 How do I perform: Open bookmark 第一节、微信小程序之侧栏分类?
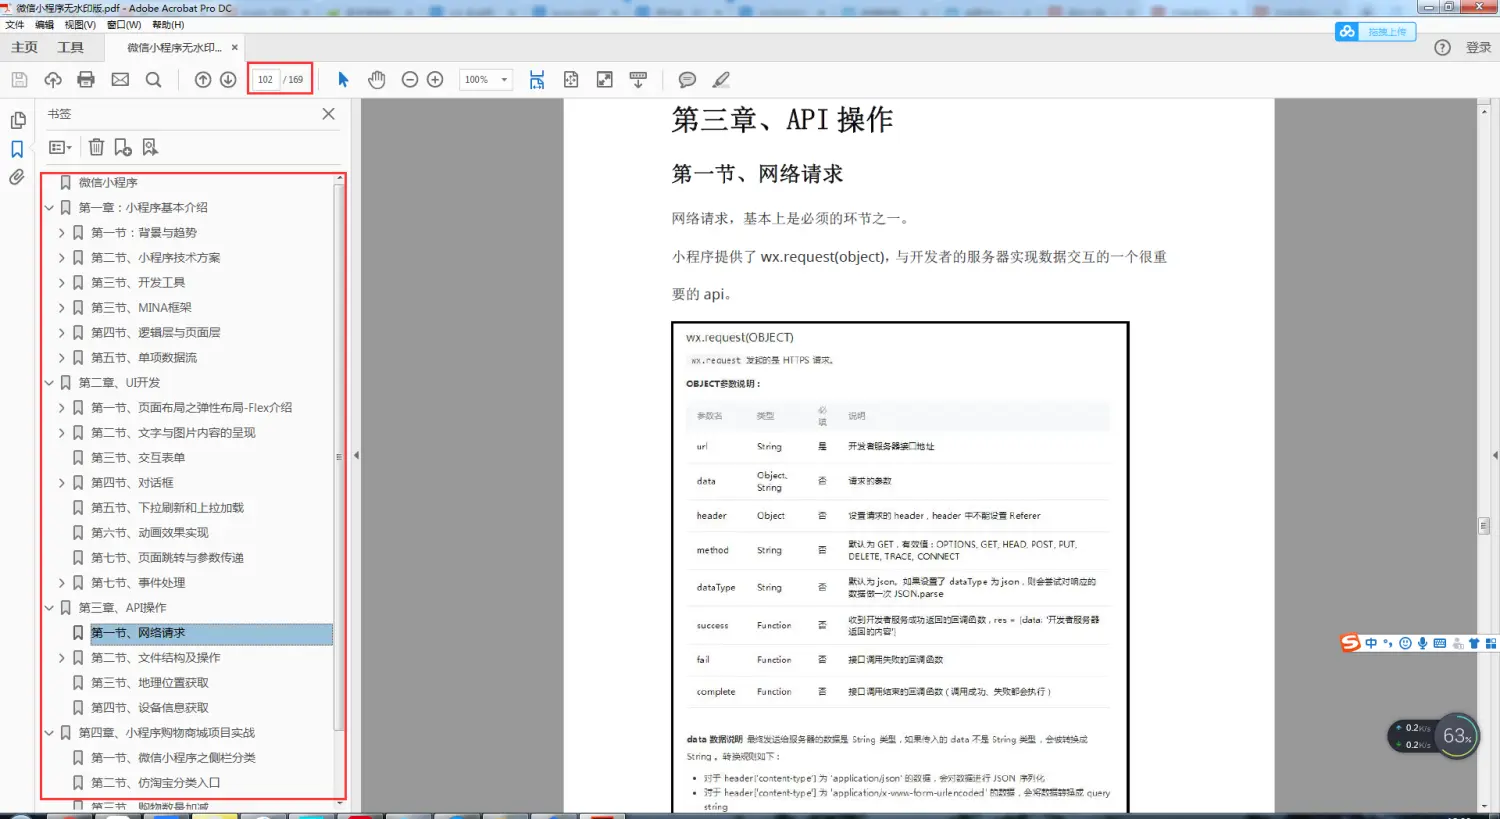tap(173, 758)
